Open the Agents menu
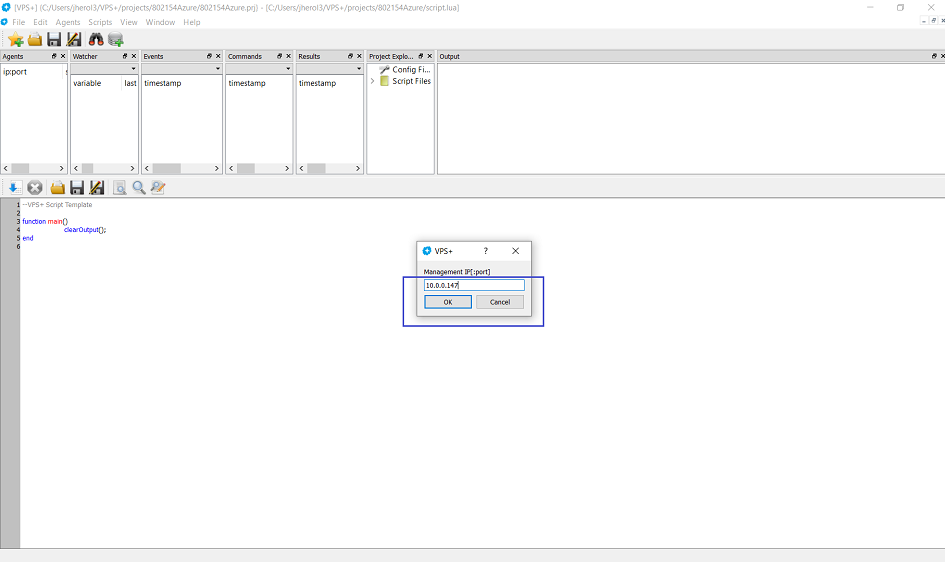The height and width of the screenshot is (562, 945). coord(68,22)
